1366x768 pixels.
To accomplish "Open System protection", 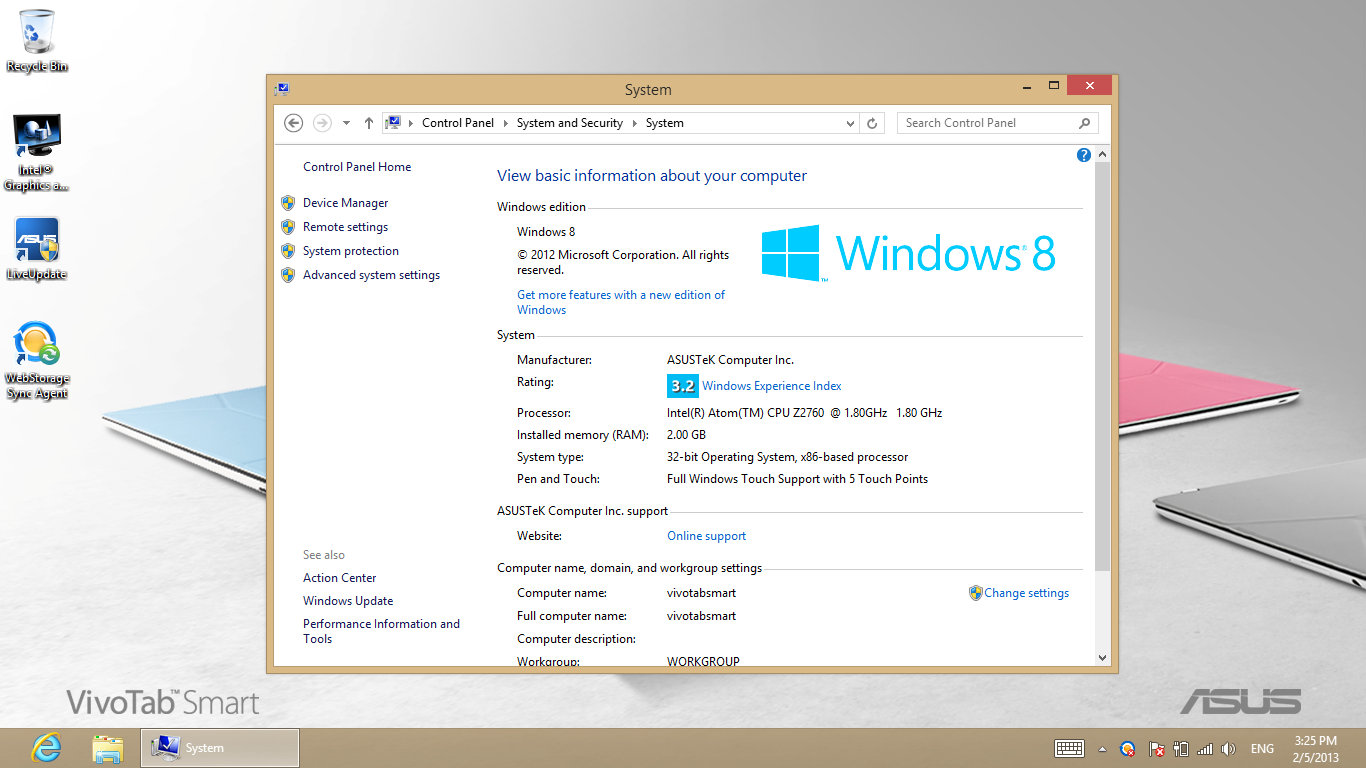I will (x=351, y=251).
